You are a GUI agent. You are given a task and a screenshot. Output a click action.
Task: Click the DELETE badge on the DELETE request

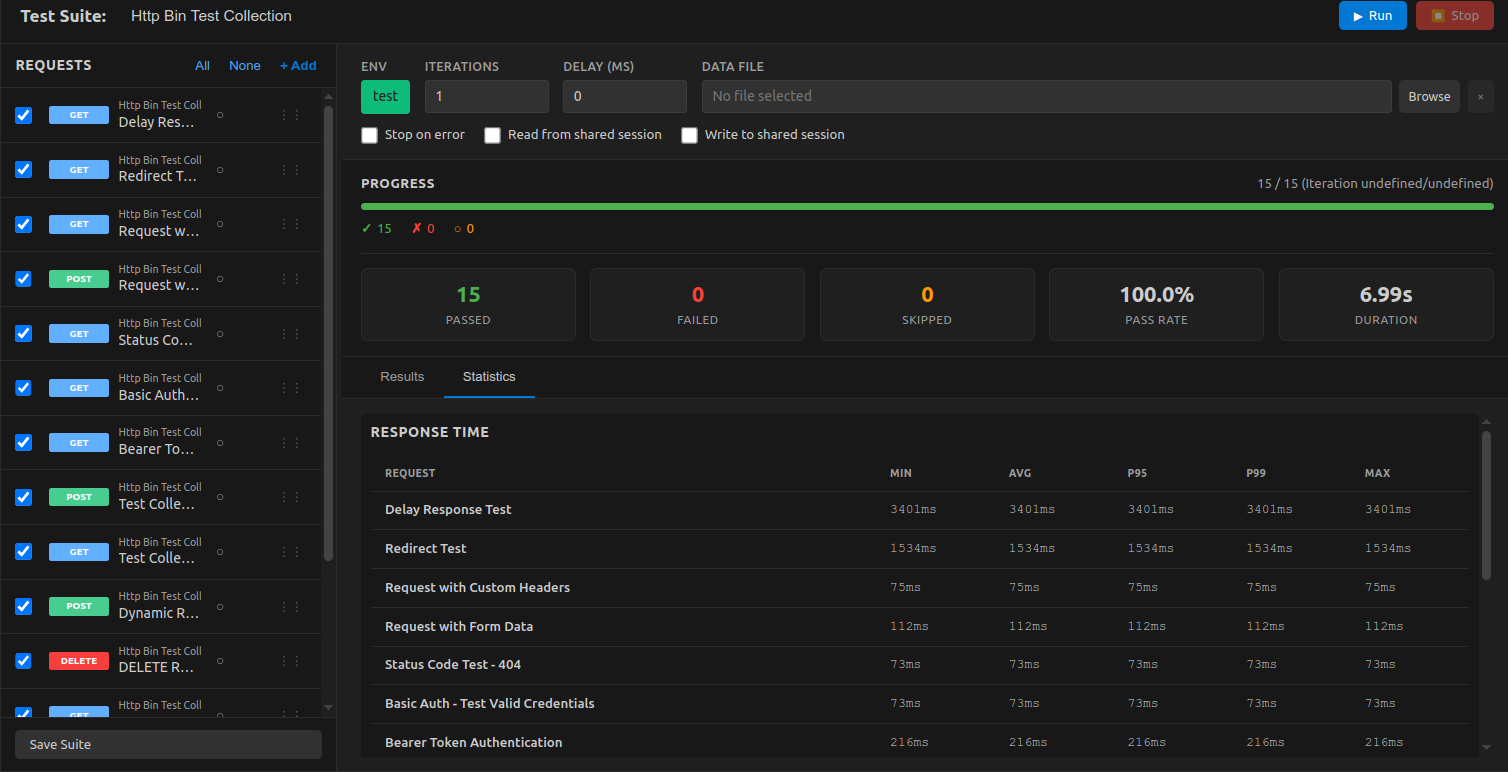click(79, 661)
